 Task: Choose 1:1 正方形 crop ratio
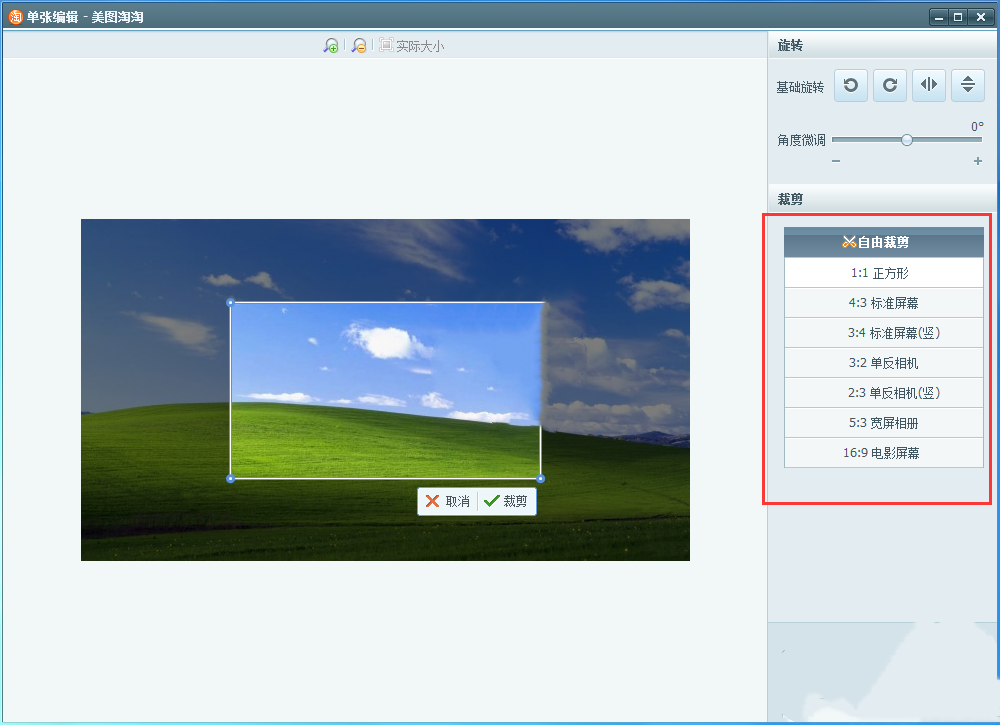pos(884,273)
